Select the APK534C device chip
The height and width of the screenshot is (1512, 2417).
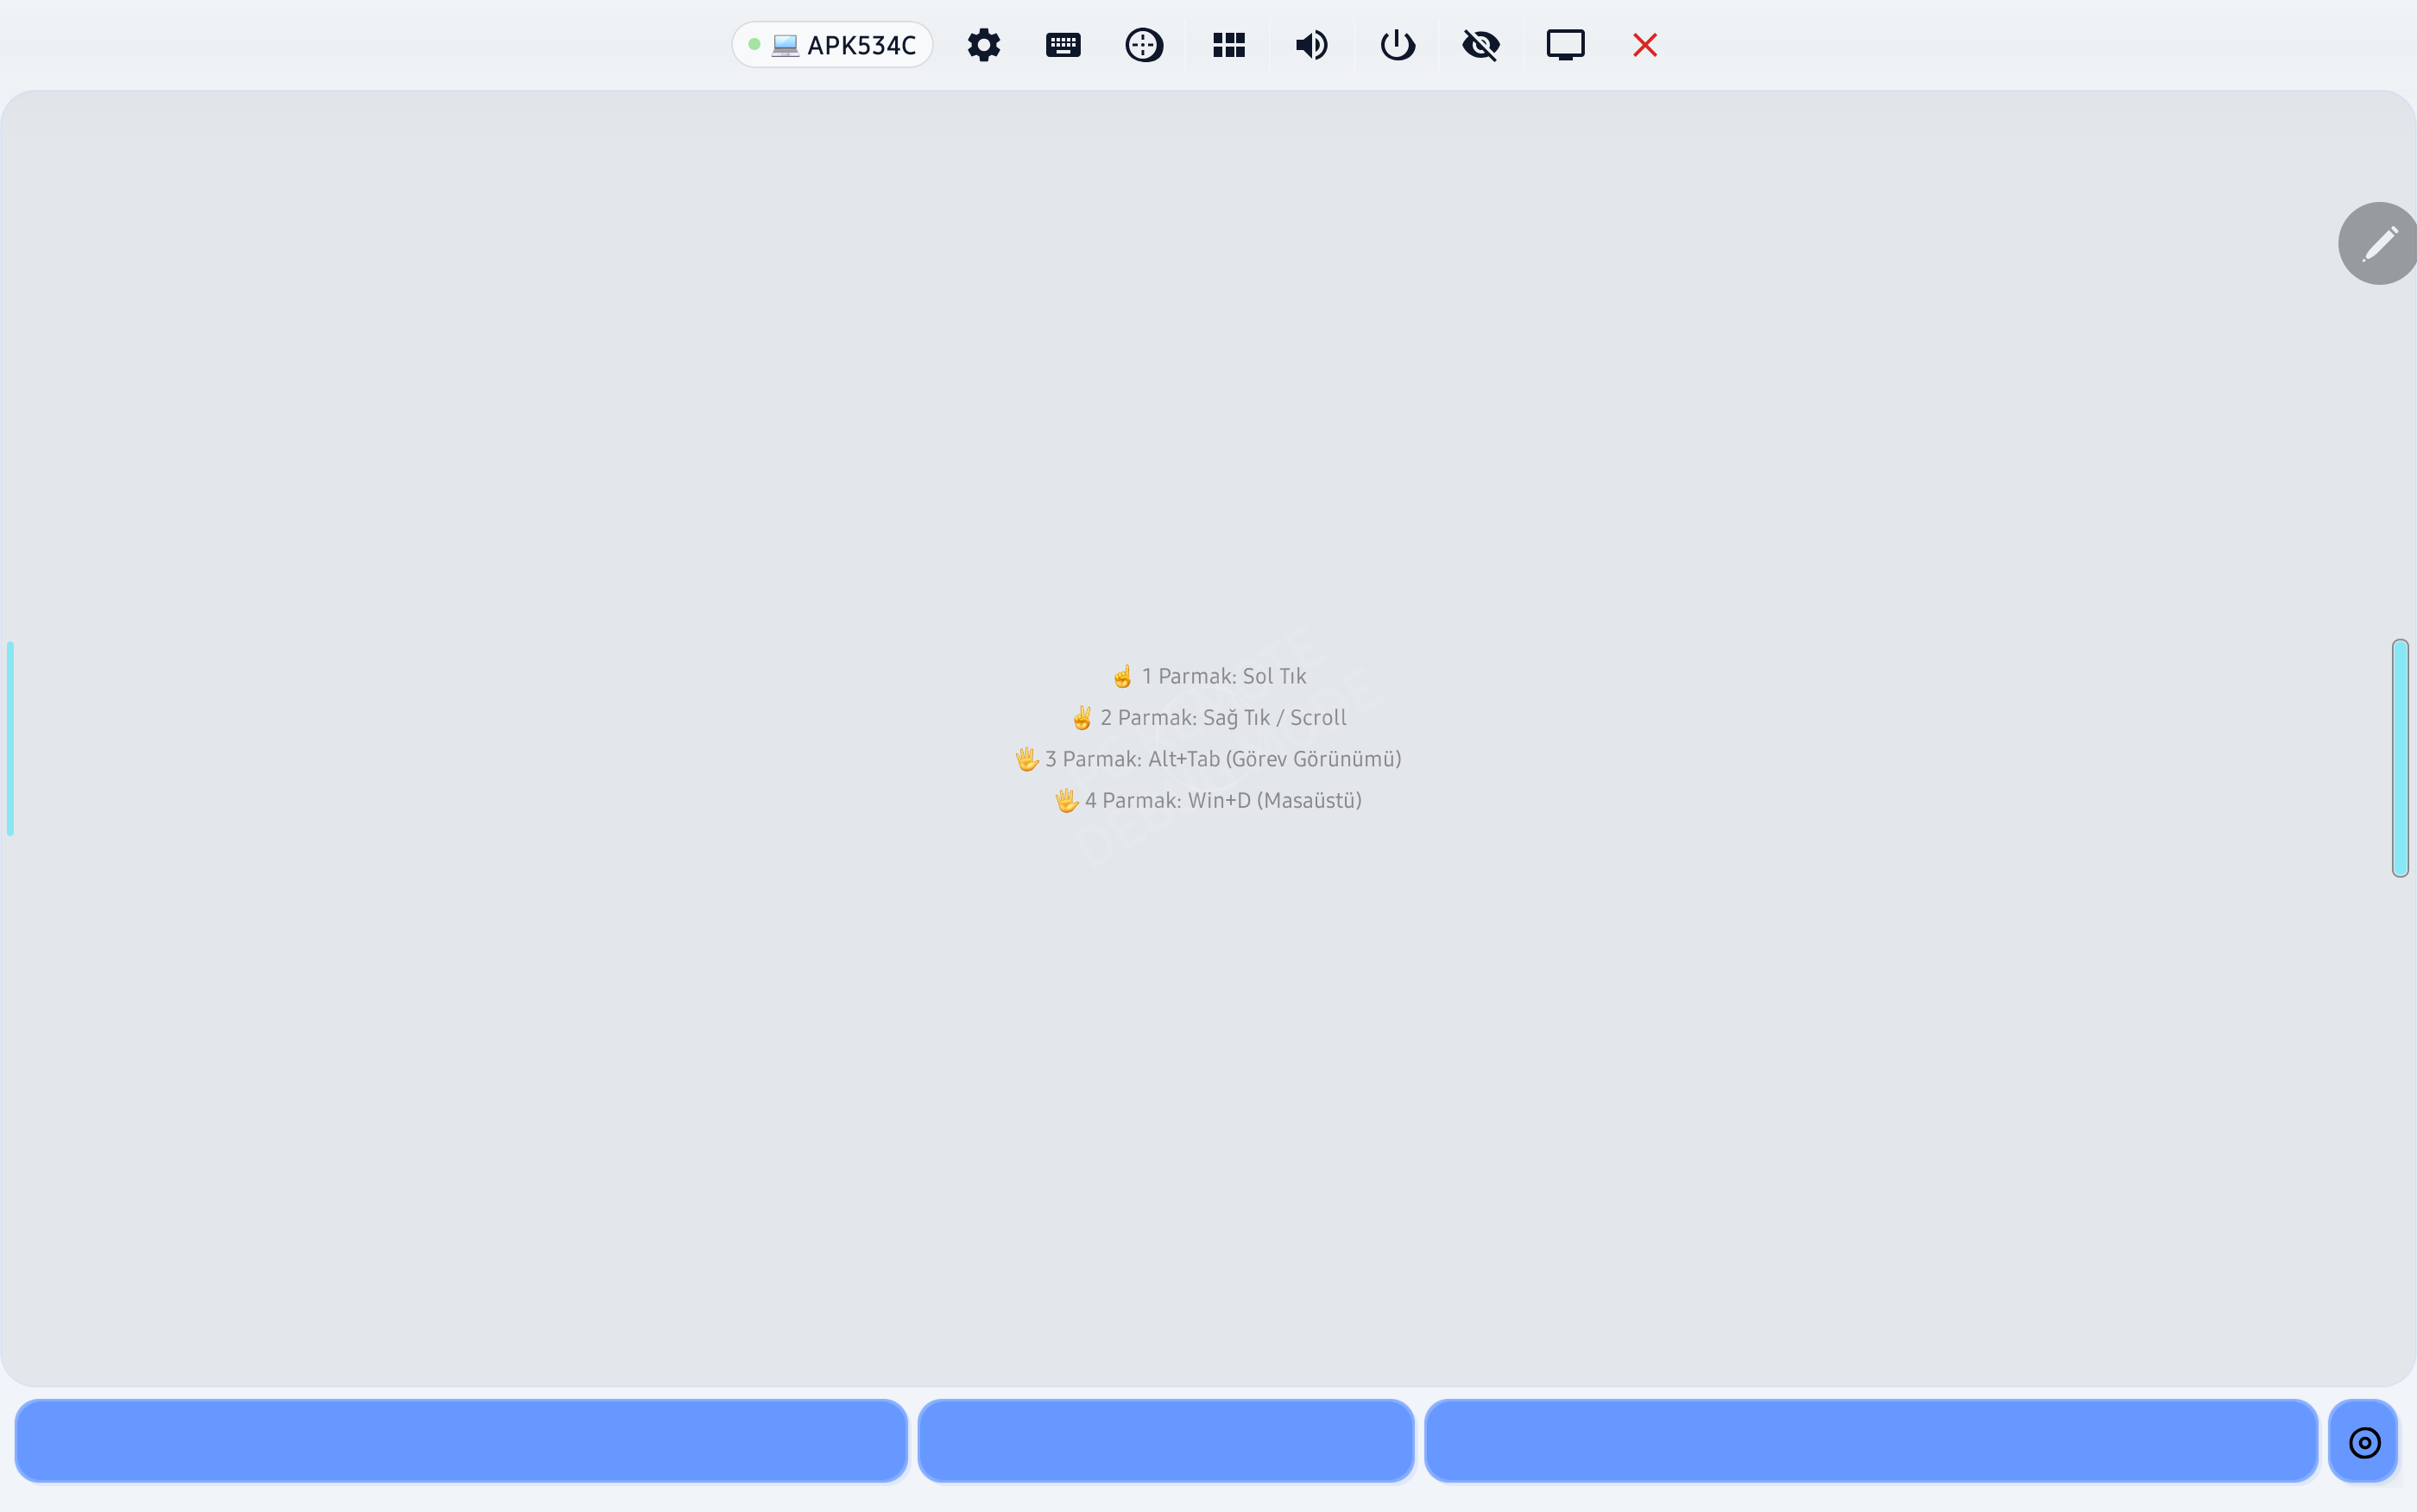click(x=832, y=45)
